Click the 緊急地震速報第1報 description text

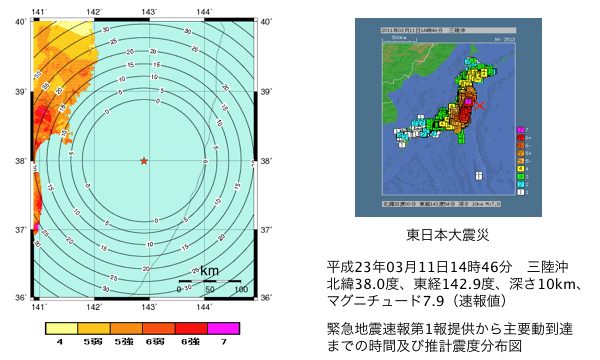pyautogui.click(x=450, y=337)
